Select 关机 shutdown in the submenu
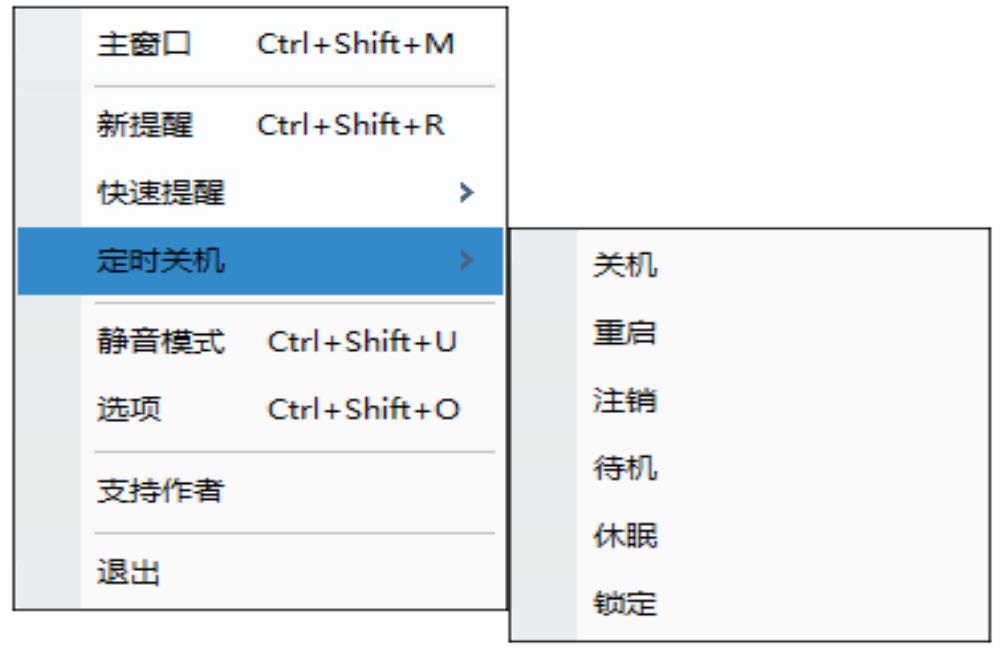Screen dimensions: 1000x650 coord(625,266)
